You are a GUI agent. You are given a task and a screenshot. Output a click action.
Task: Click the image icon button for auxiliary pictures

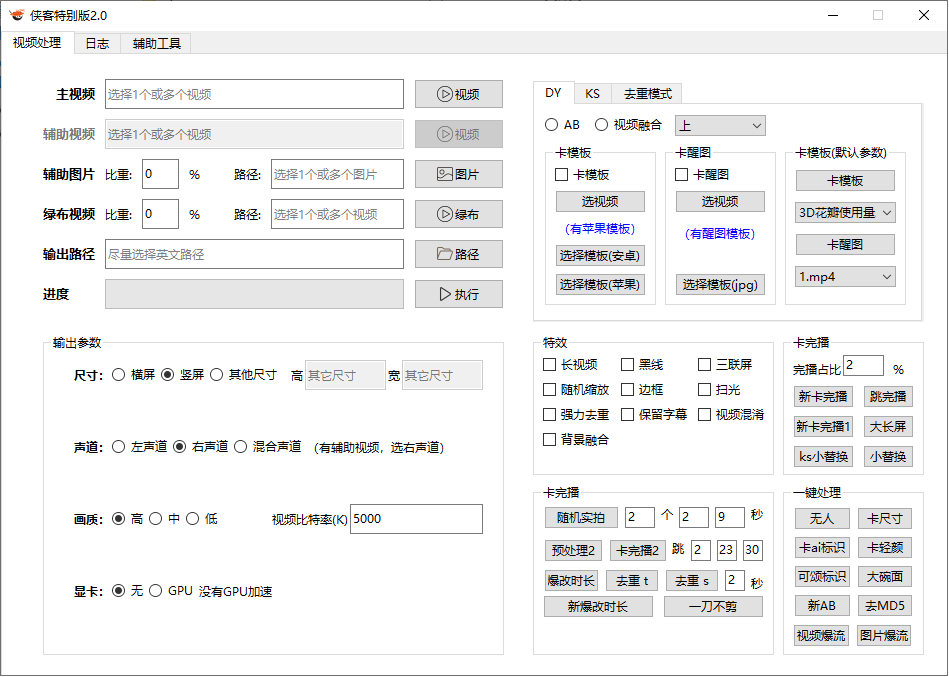459,174
